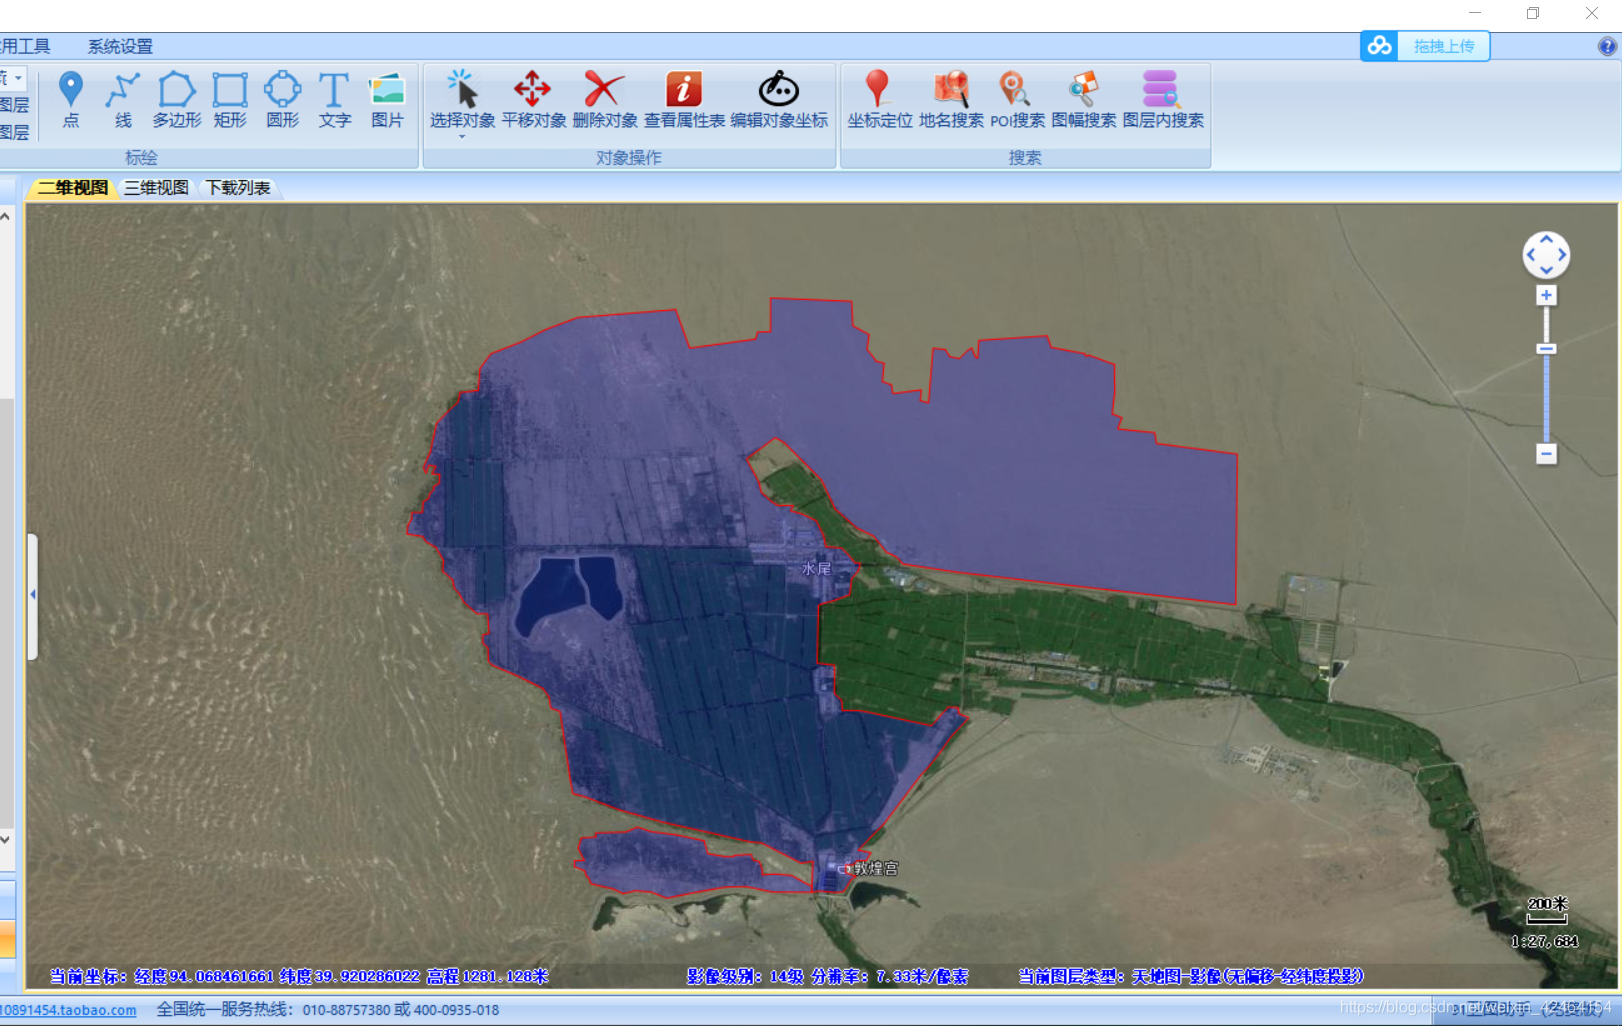Screen dimensions: 1622x1026
Task: Open the 系统设置 menu
Action: pyautogui.click(x=120, y=46)
